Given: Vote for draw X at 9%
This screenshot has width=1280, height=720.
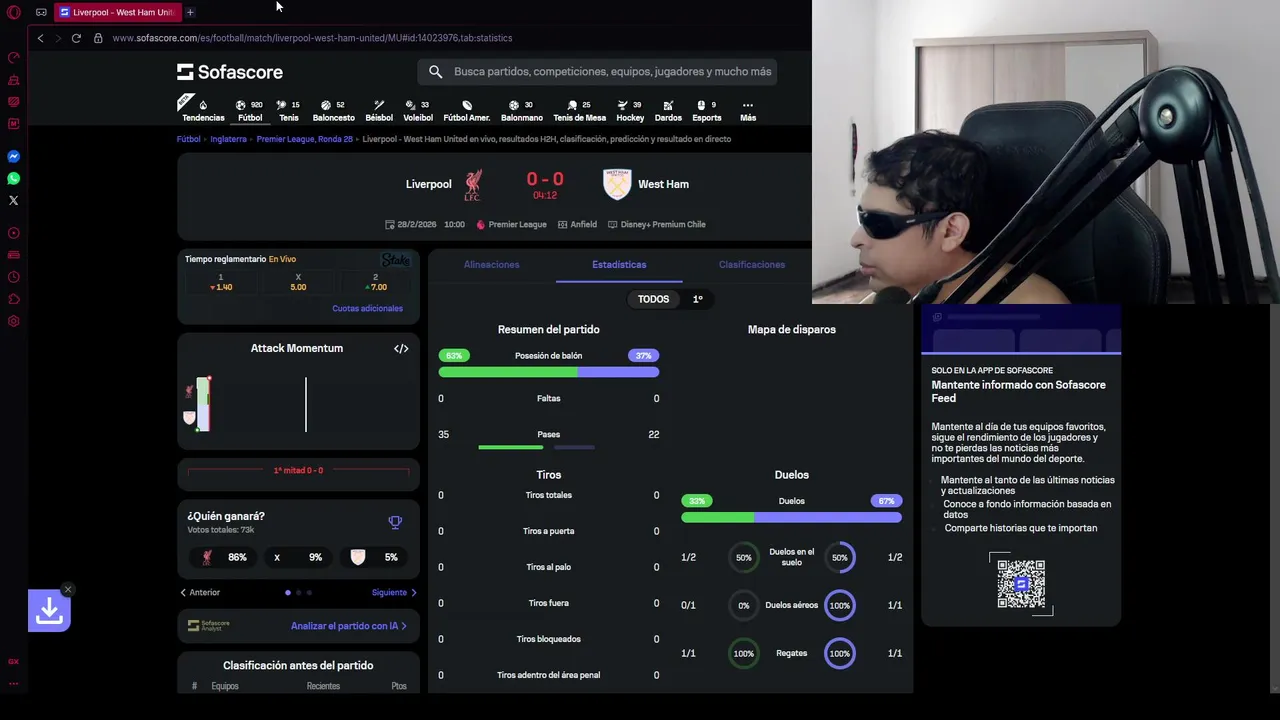Looking at the screenshot, I should tap(298, 557).
